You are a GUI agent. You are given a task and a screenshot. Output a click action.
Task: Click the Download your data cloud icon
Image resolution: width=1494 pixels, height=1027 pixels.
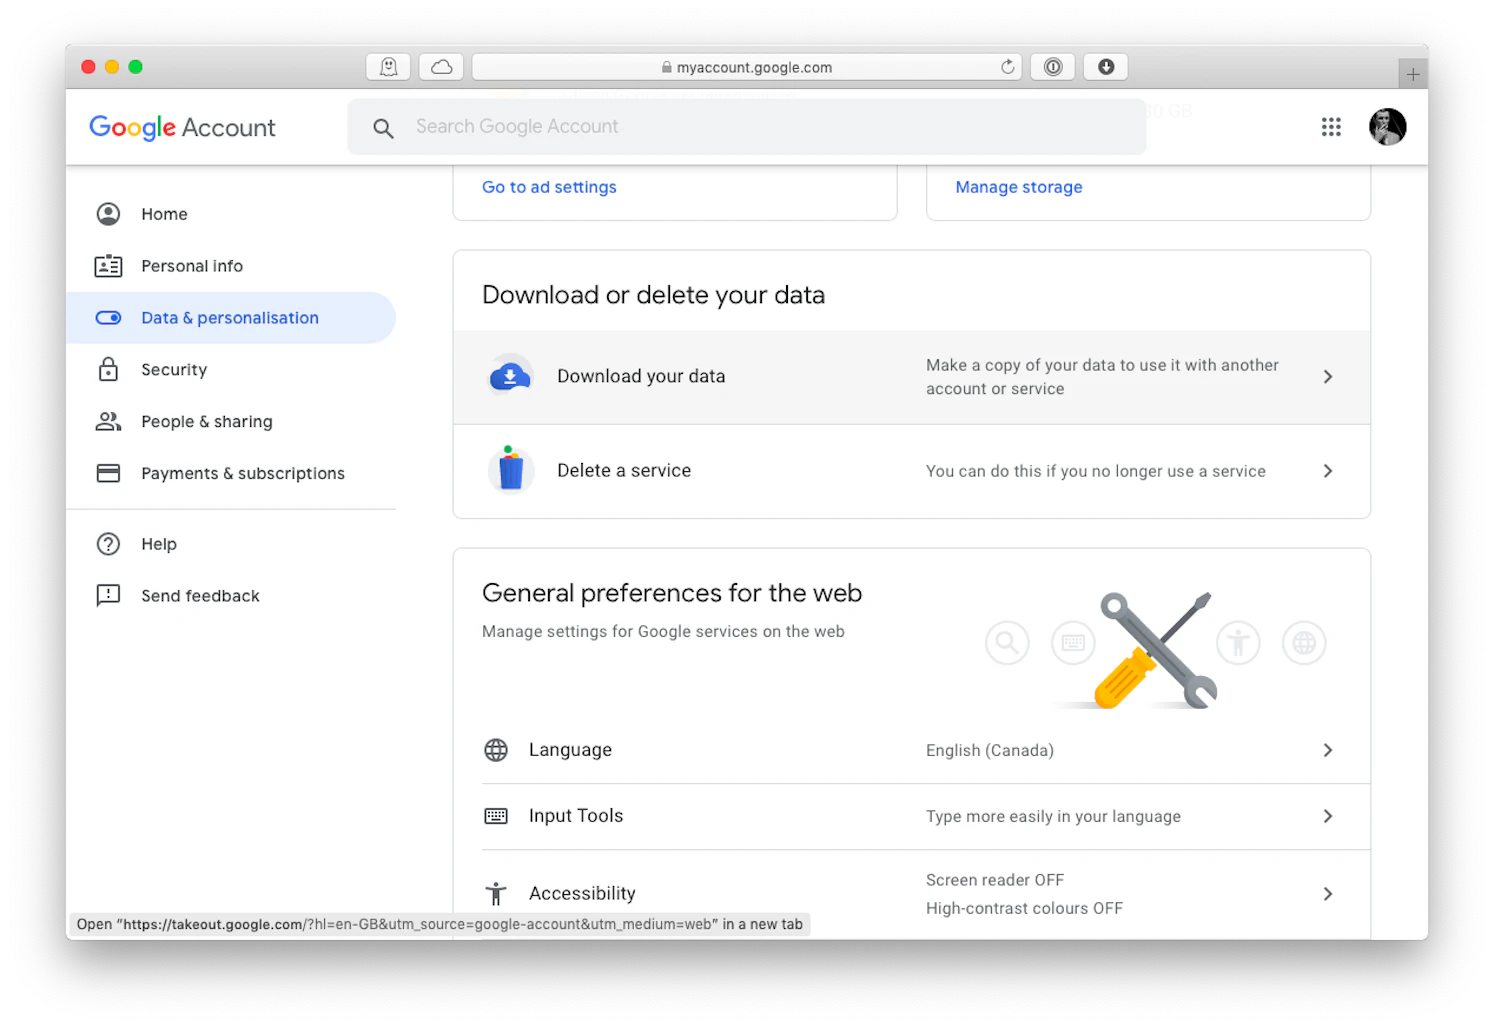click(510, 376)
